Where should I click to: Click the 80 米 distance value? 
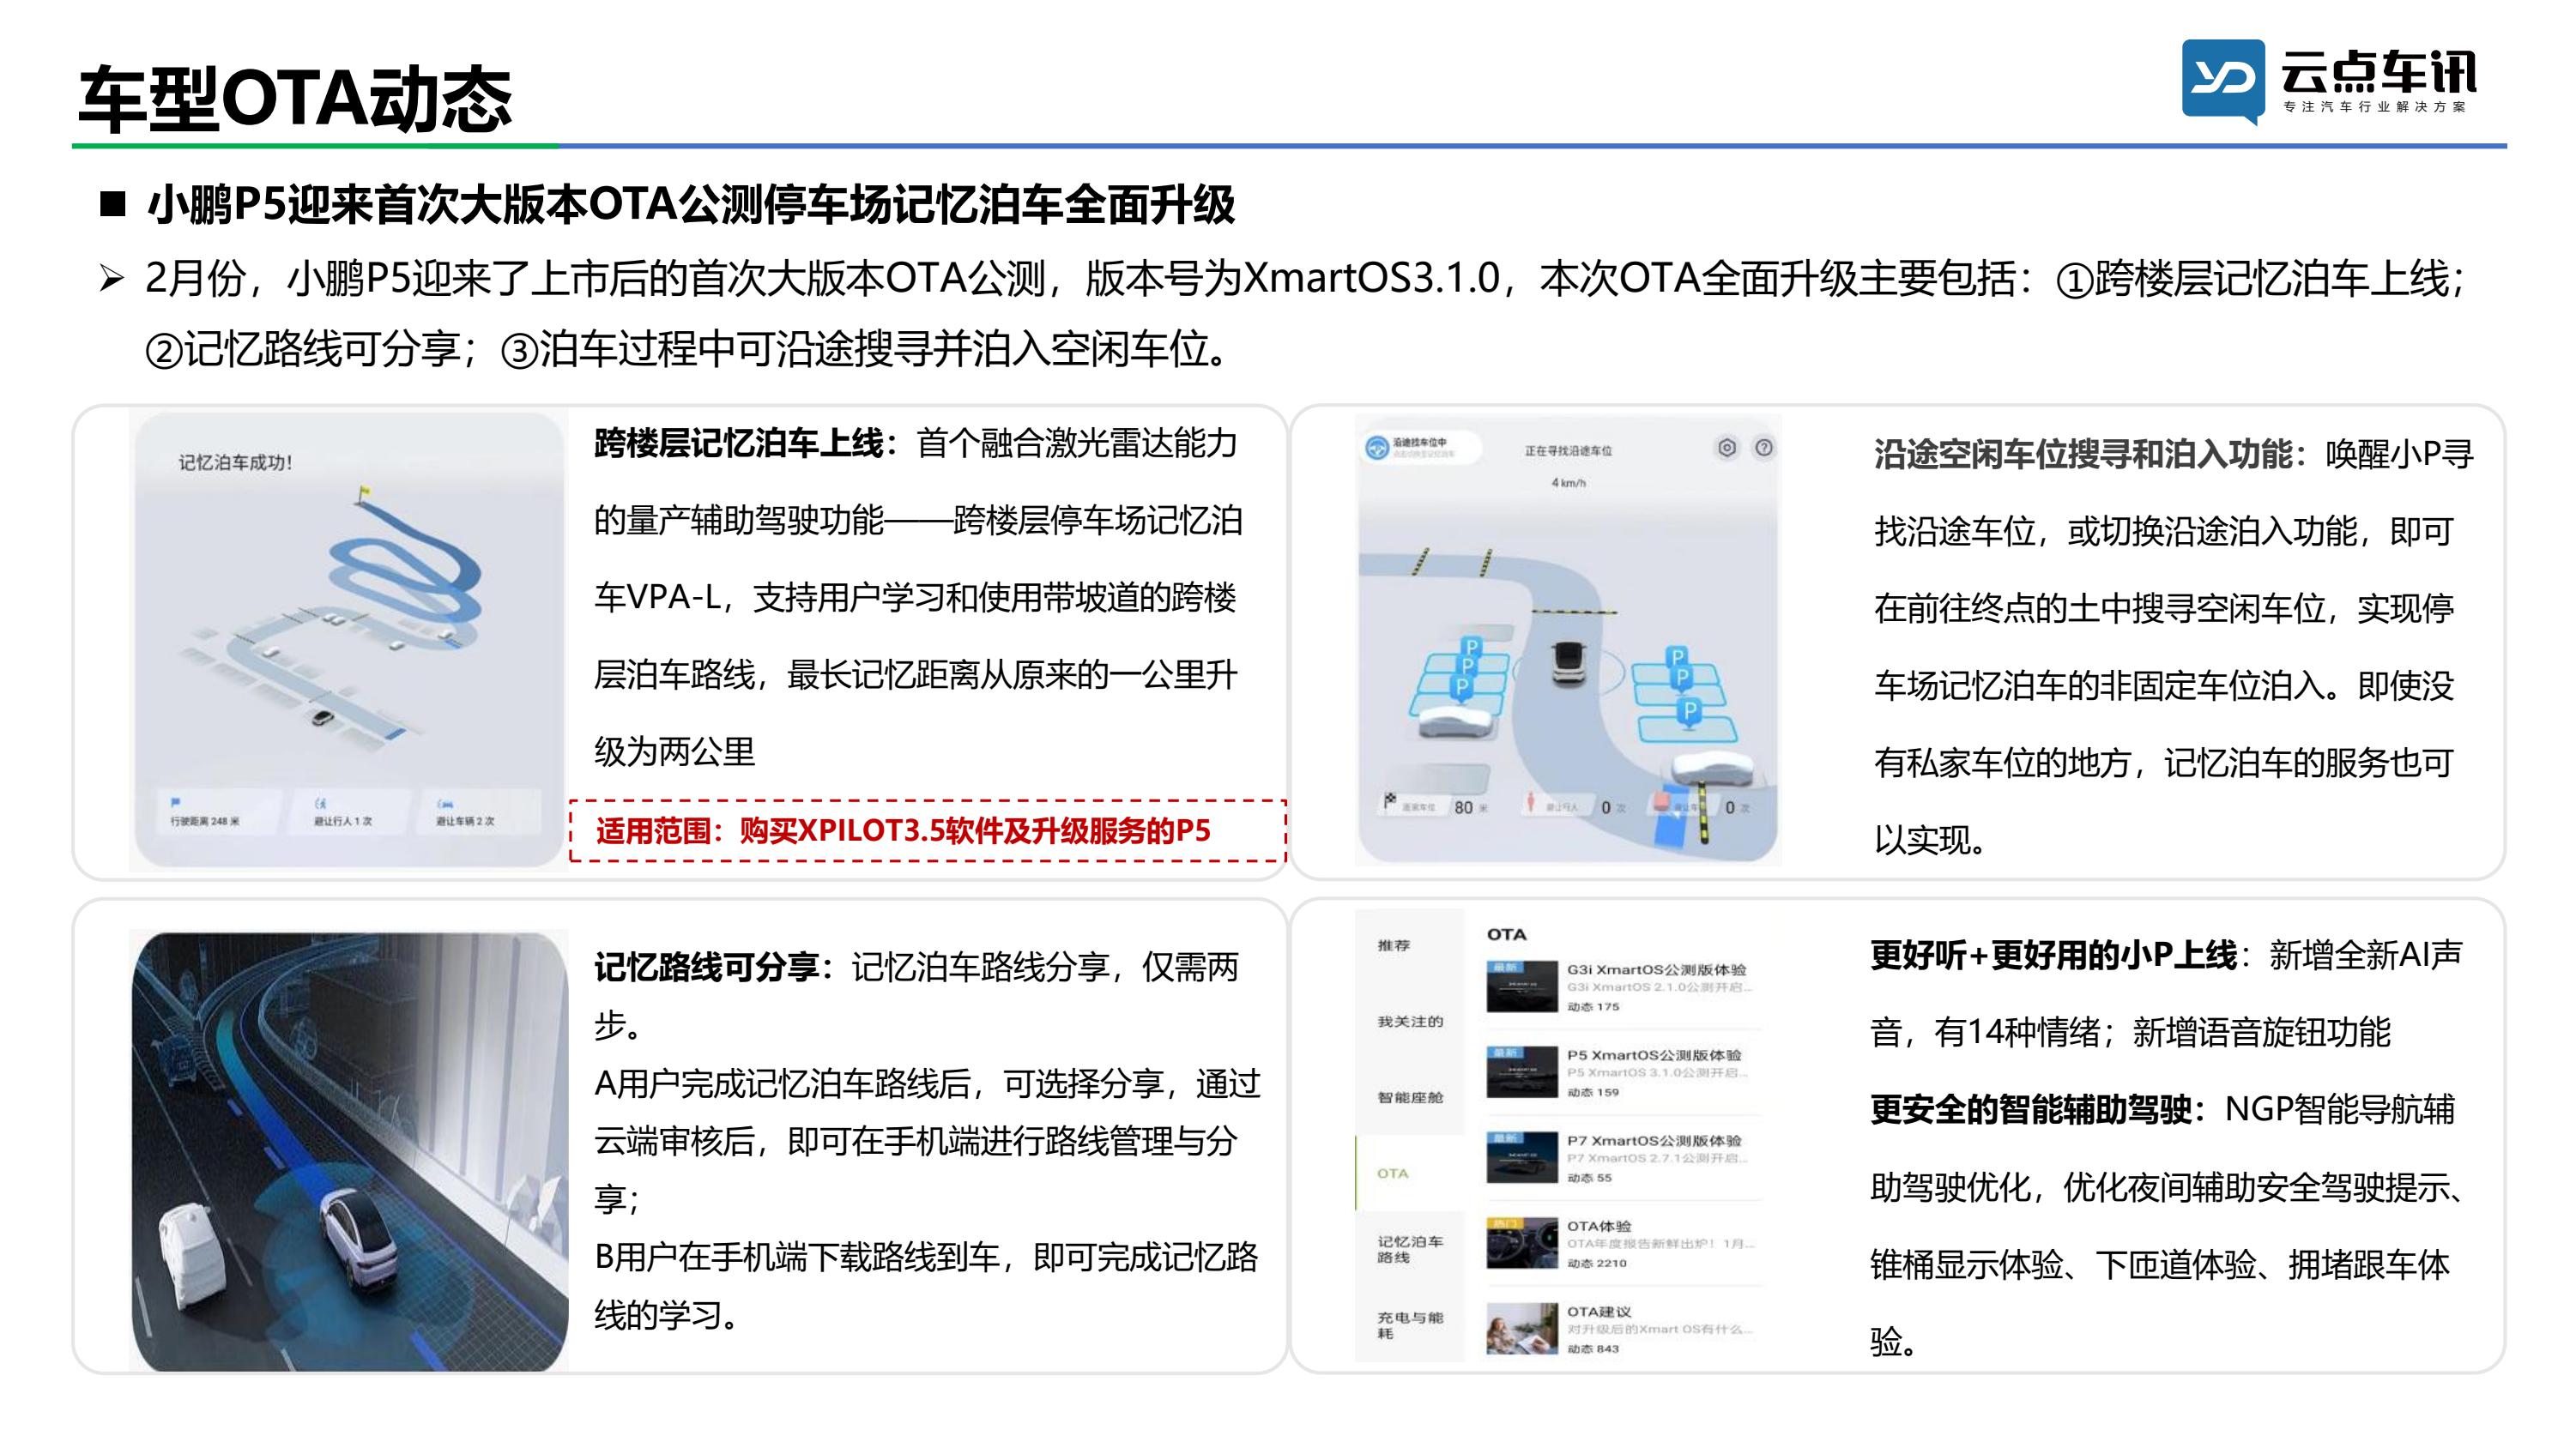tap(1470, 807)
